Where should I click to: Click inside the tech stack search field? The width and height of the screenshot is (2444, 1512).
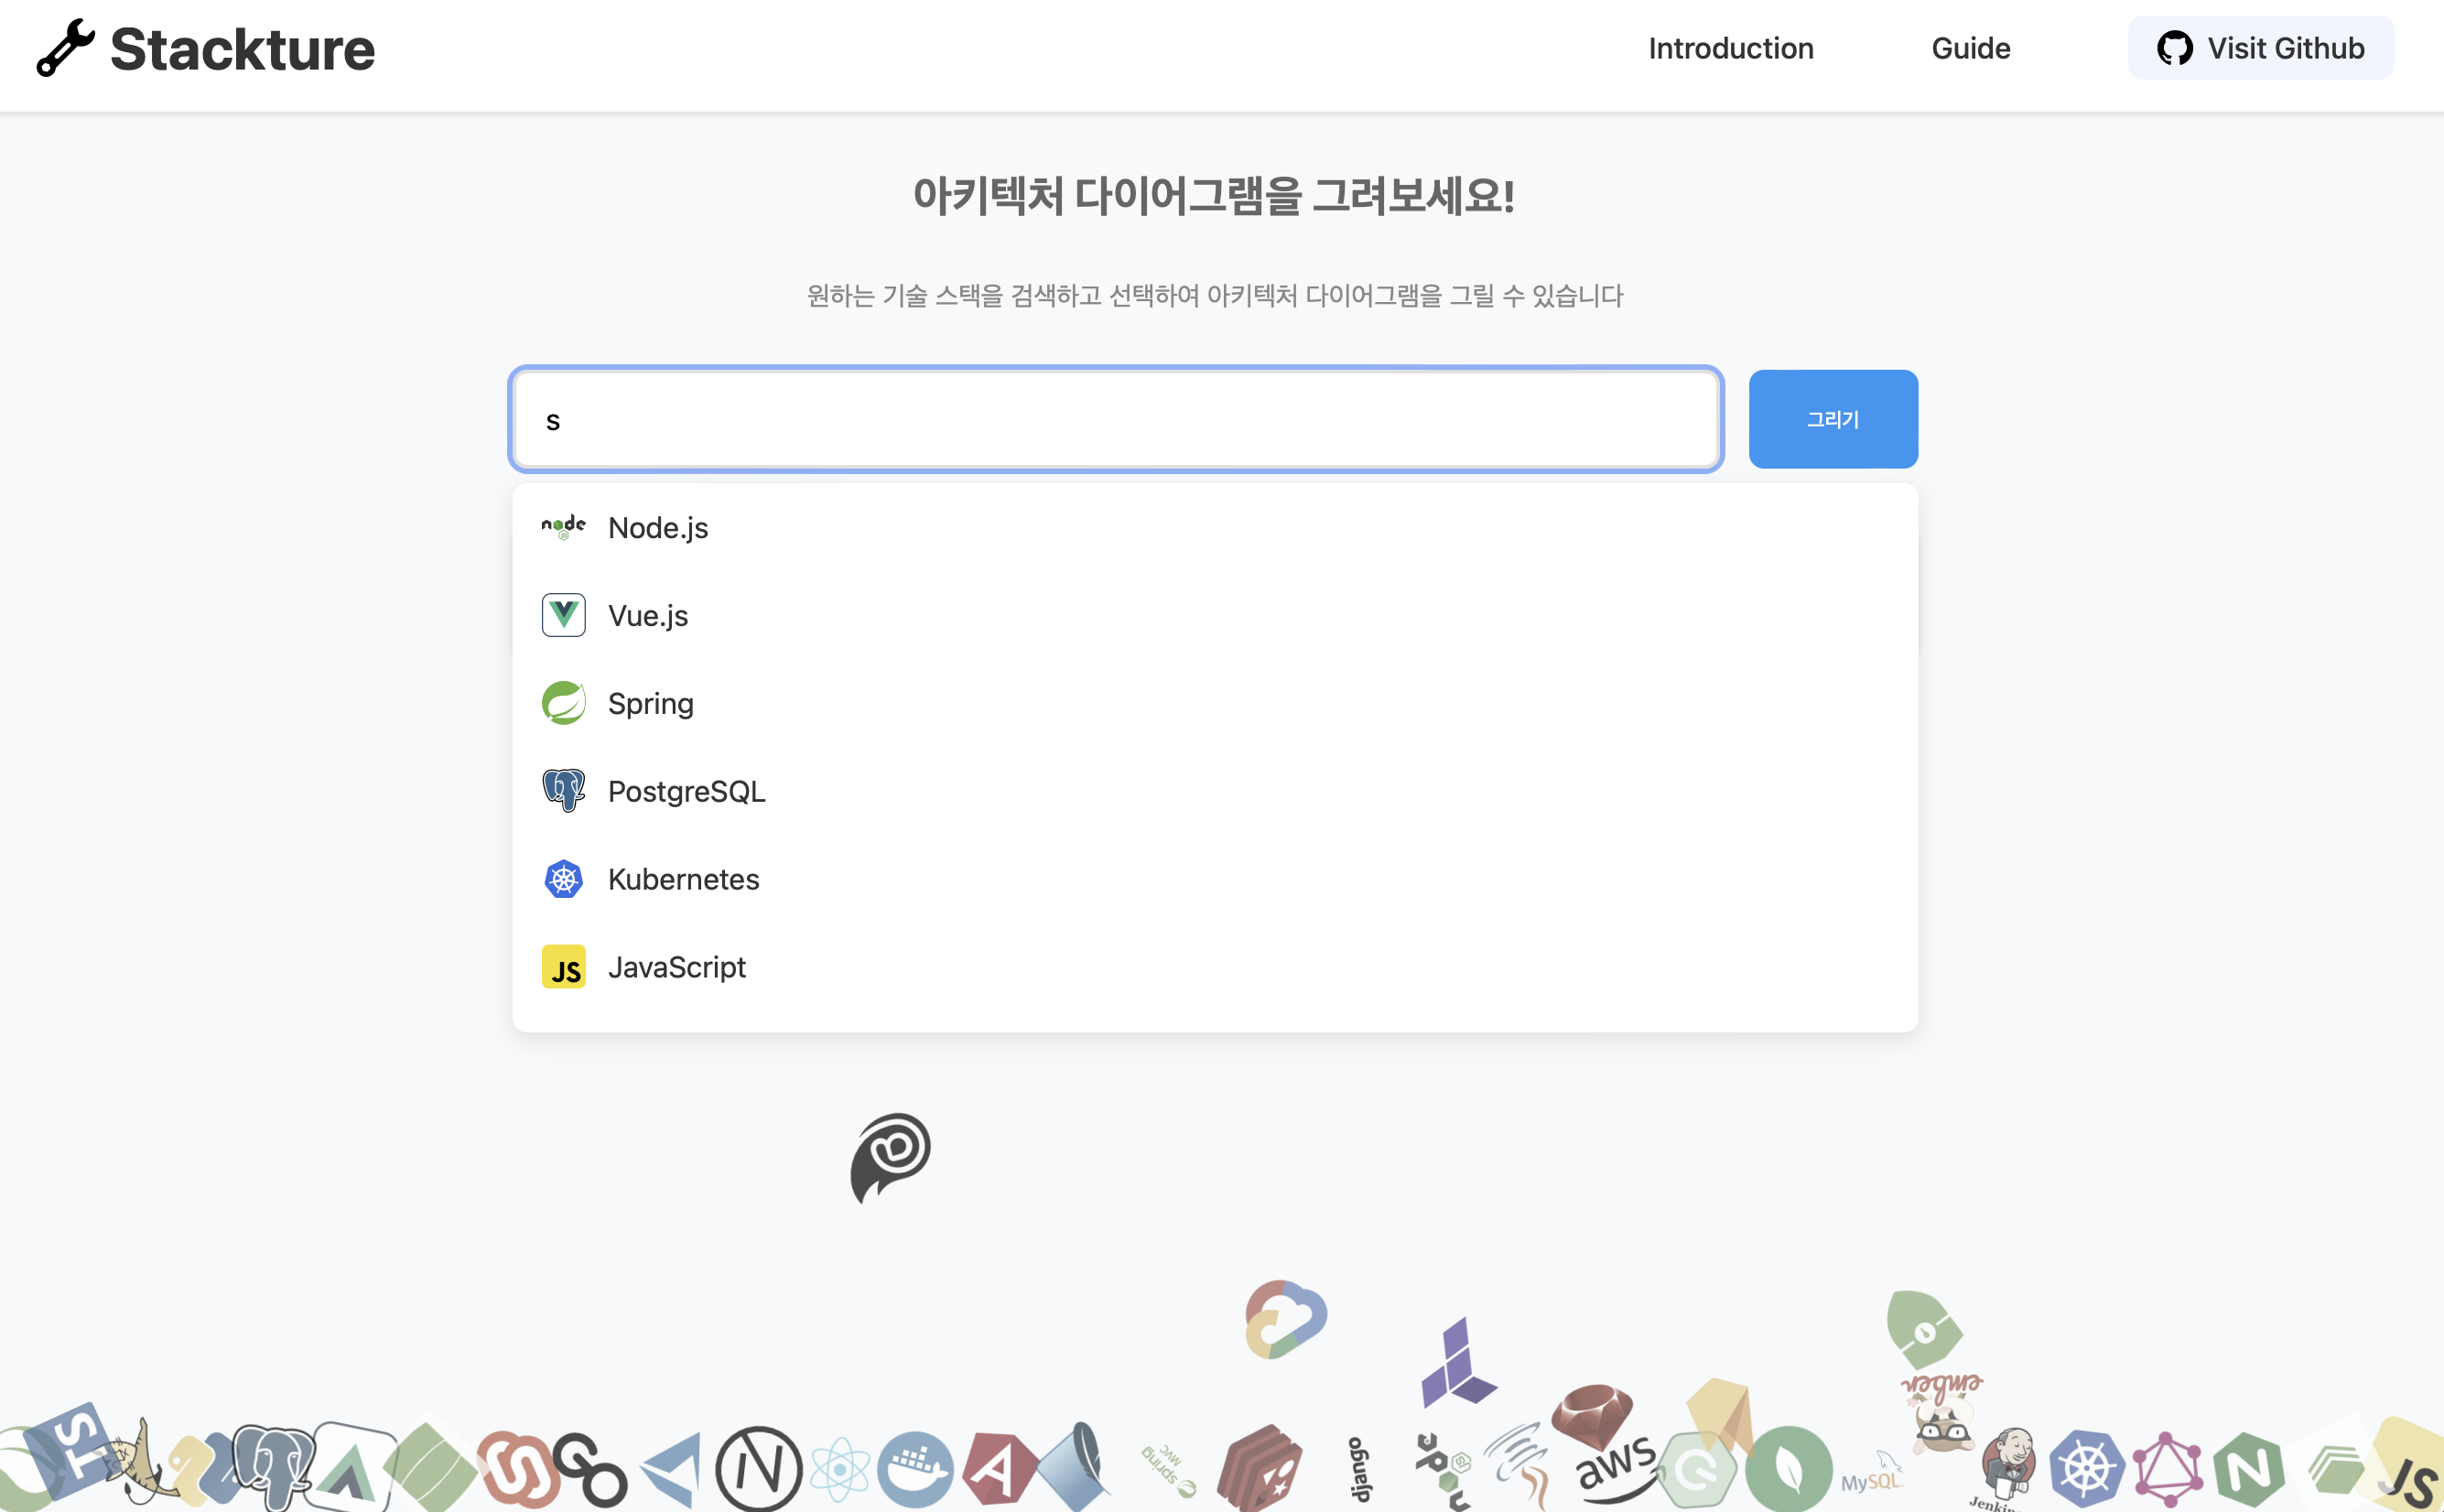[1113, 419]
